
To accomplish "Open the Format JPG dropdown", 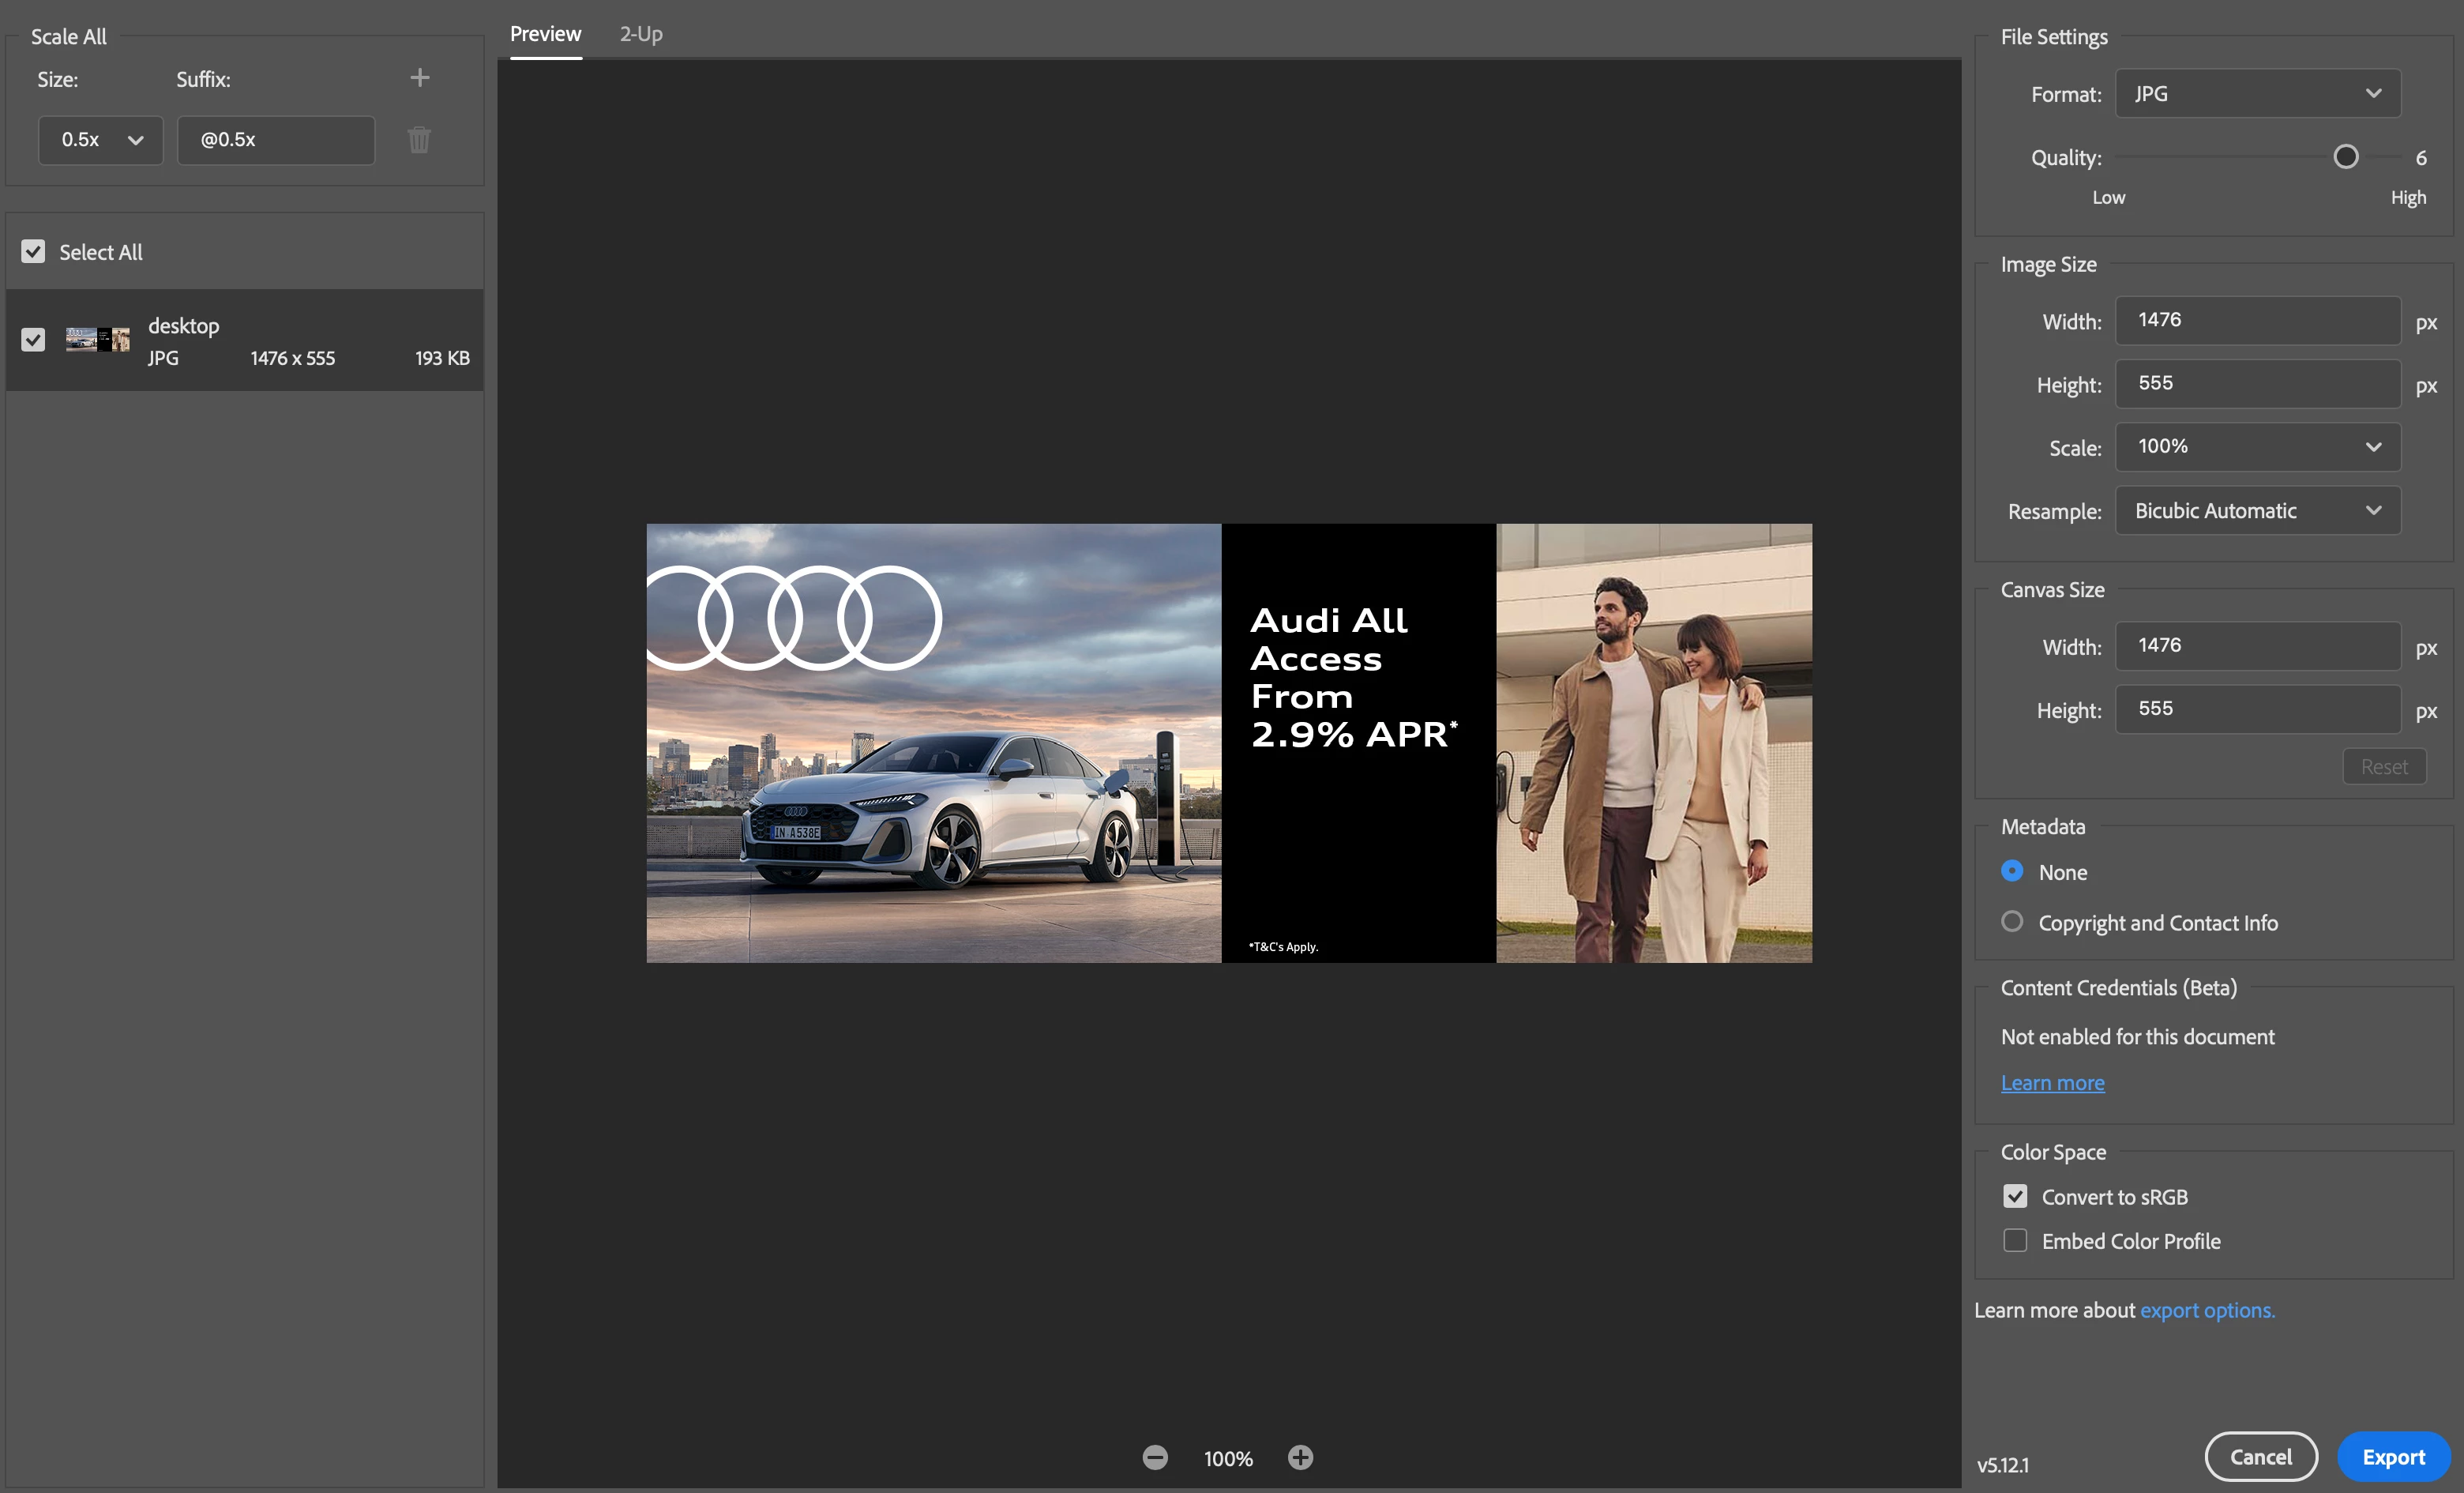I will click(x=2257, y=94).
